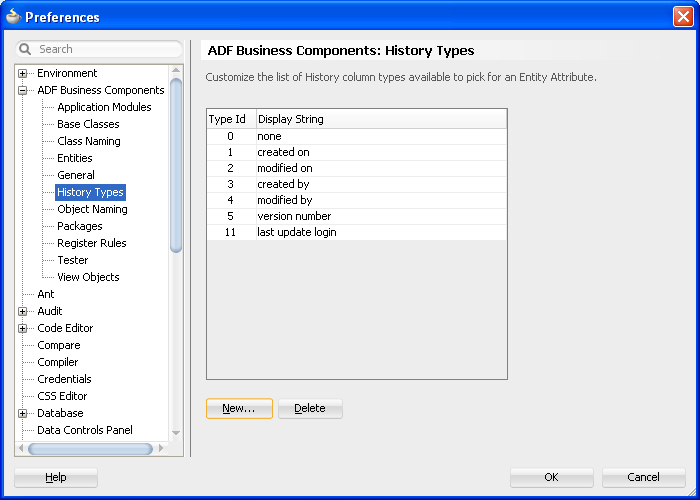Viewport: 700px width, 500px height.
Task: Click tree horizontal scrollbar thumb
Action: [91, 449]
